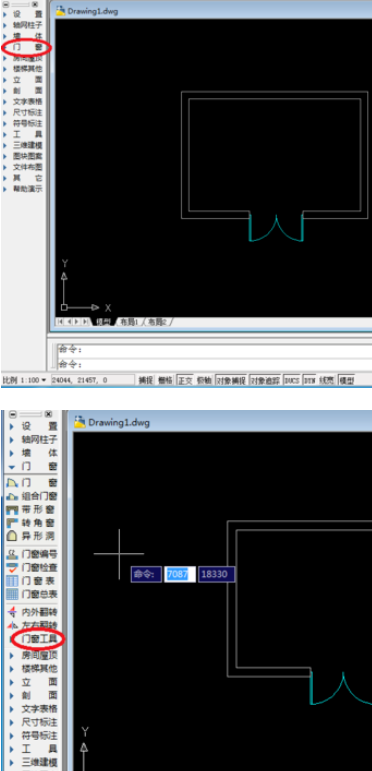Toggle 线宽 lineweight display
The height and width of the screenshot is (771, 372).
coord(326,380)
